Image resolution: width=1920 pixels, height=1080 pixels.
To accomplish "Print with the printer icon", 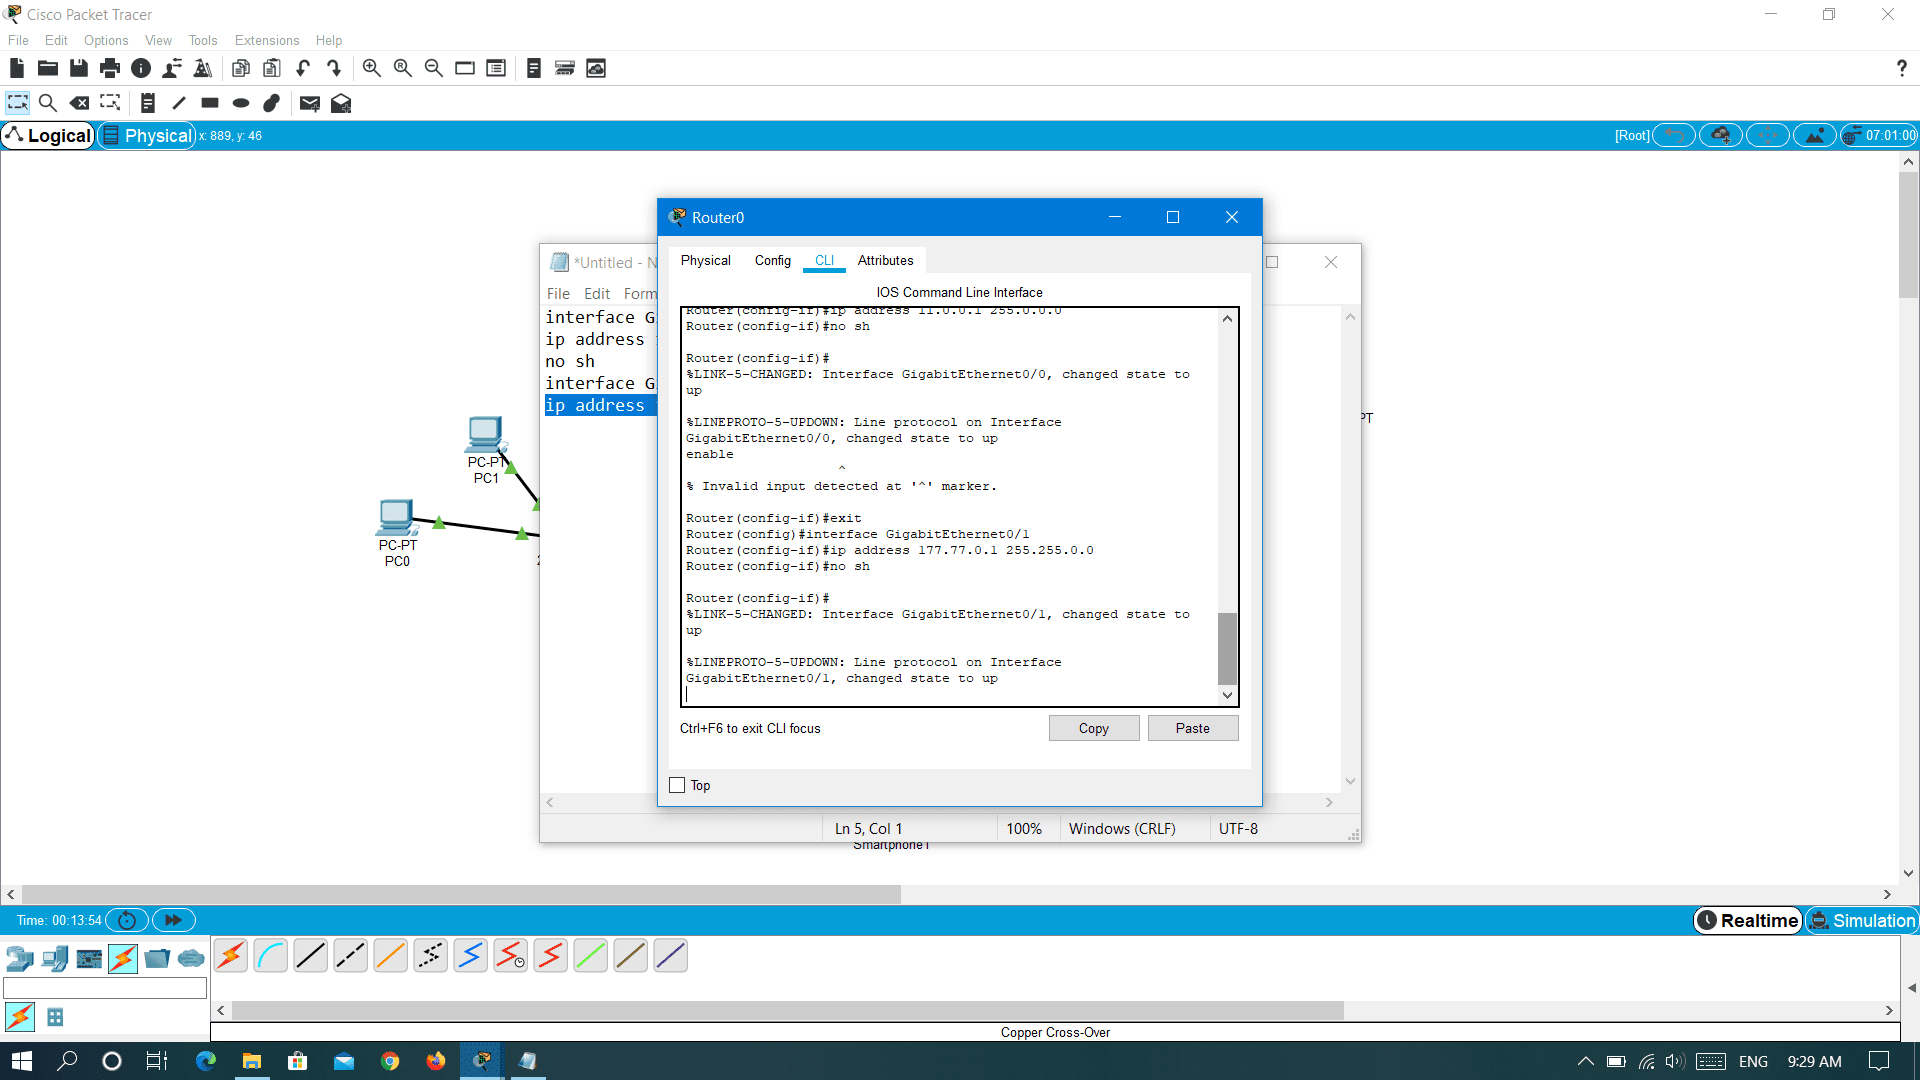I will tap(109, 68).
